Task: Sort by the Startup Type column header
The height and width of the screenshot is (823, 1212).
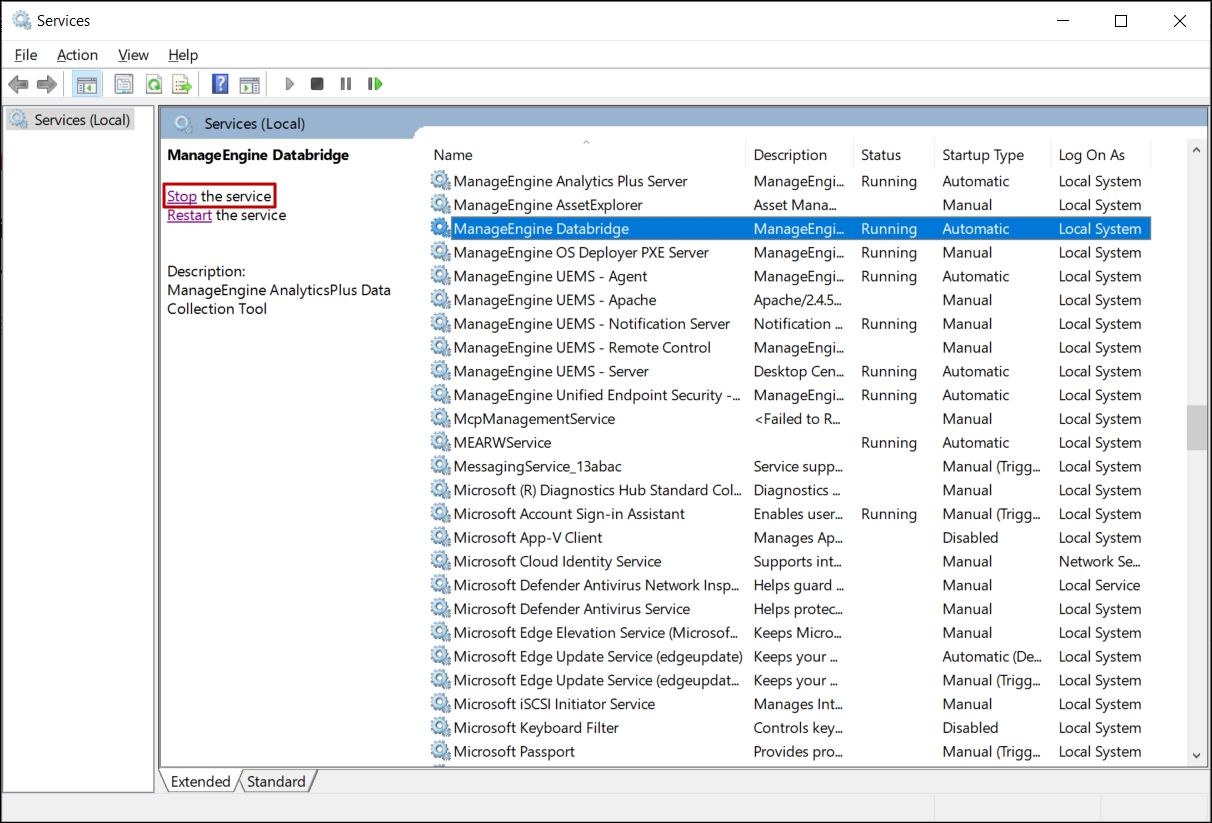Action: tap(982, 155)
